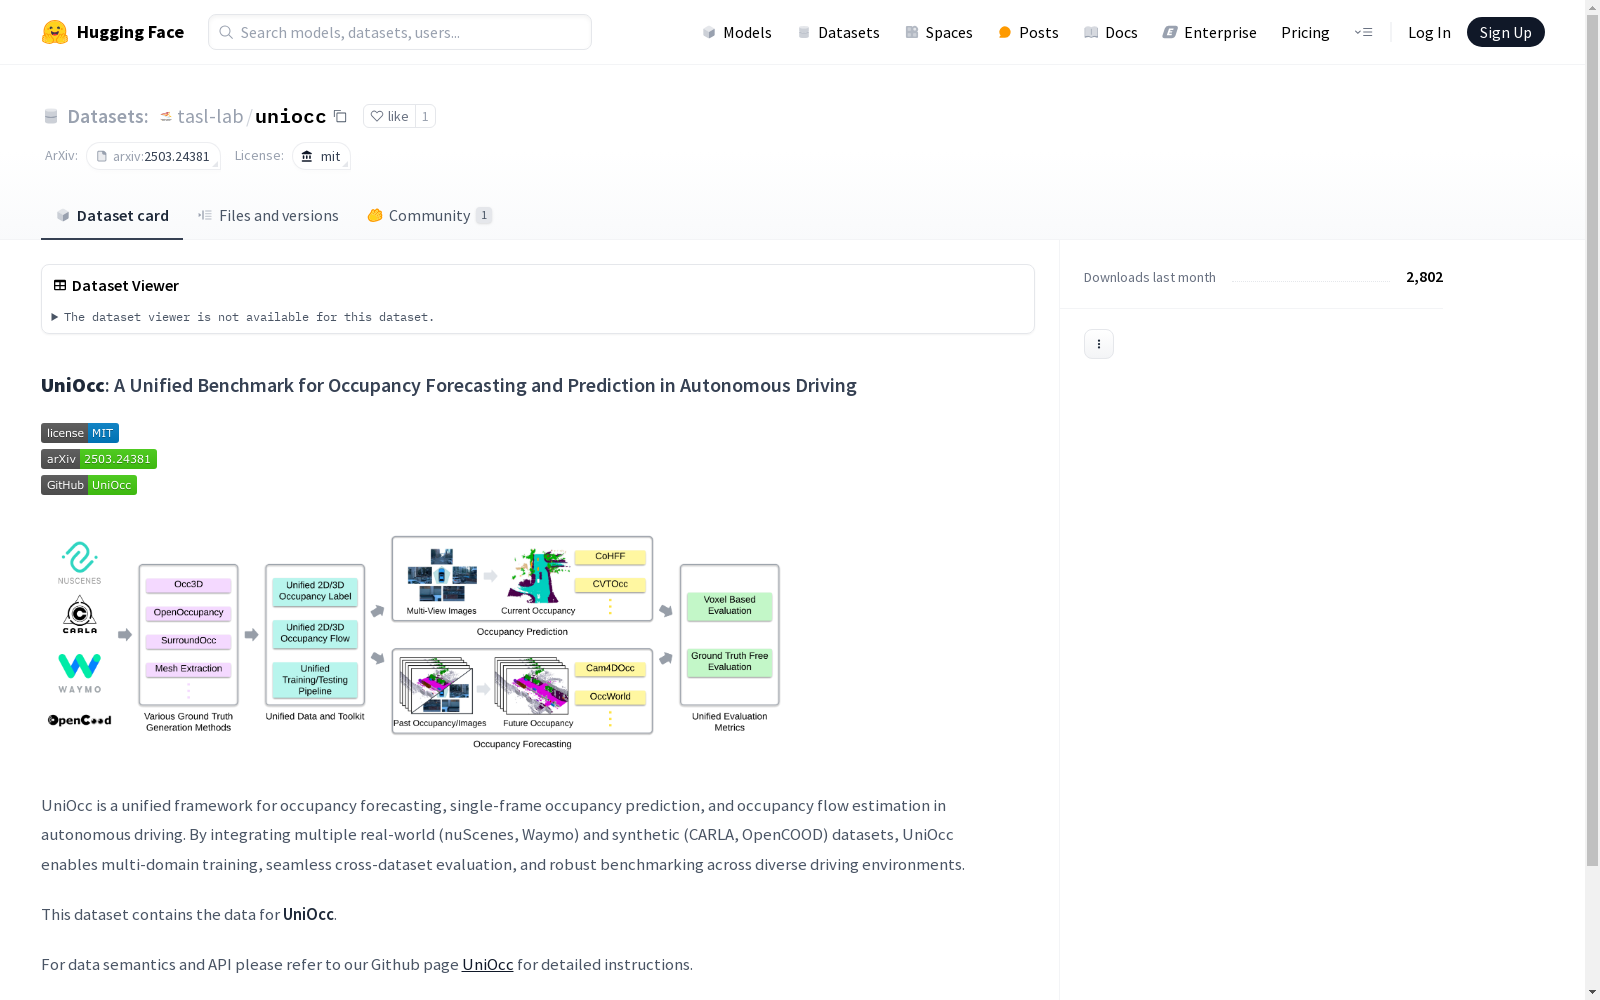Click the like count number

[425, 116]
